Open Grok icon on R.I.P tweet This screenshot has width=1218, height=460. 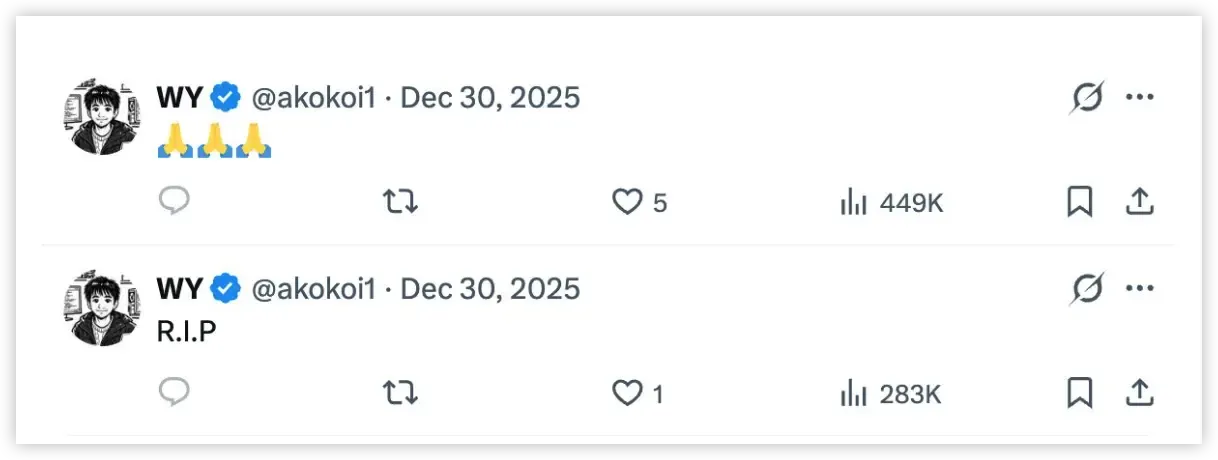(x=1086, y=289)
